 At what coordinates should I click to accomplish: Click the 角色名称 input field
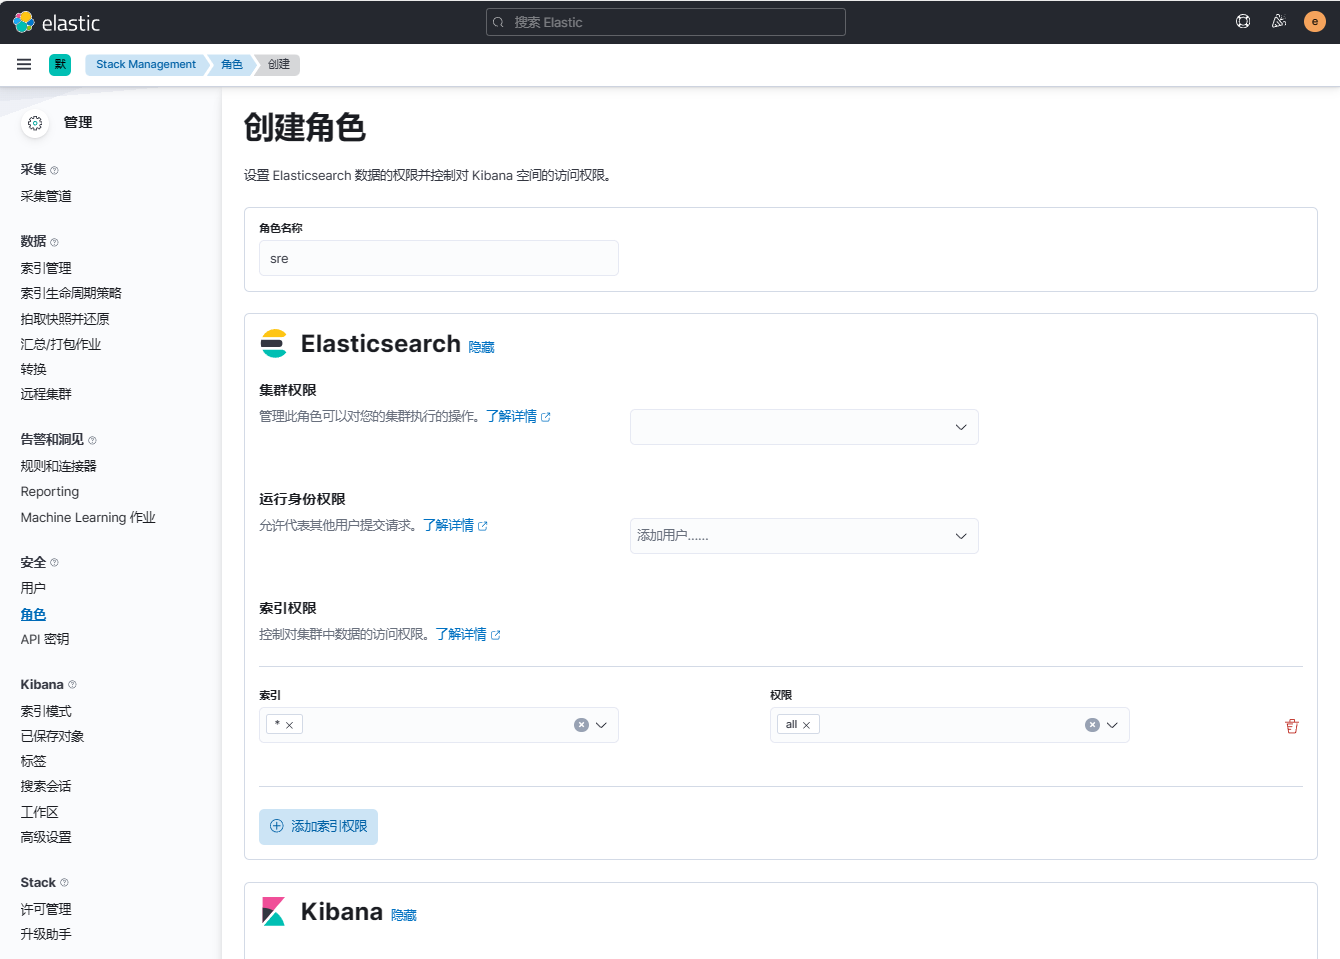(438, 258)
